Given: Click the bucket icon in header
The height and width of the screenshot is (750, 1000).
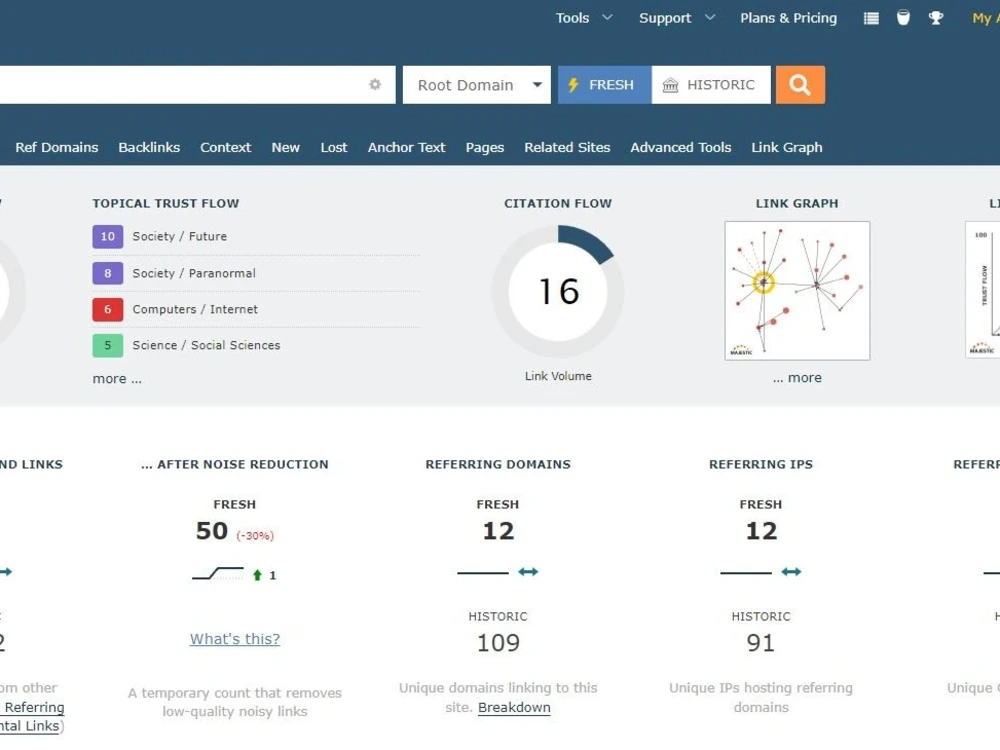Looking at the screenshot, I should click(903, 18).
